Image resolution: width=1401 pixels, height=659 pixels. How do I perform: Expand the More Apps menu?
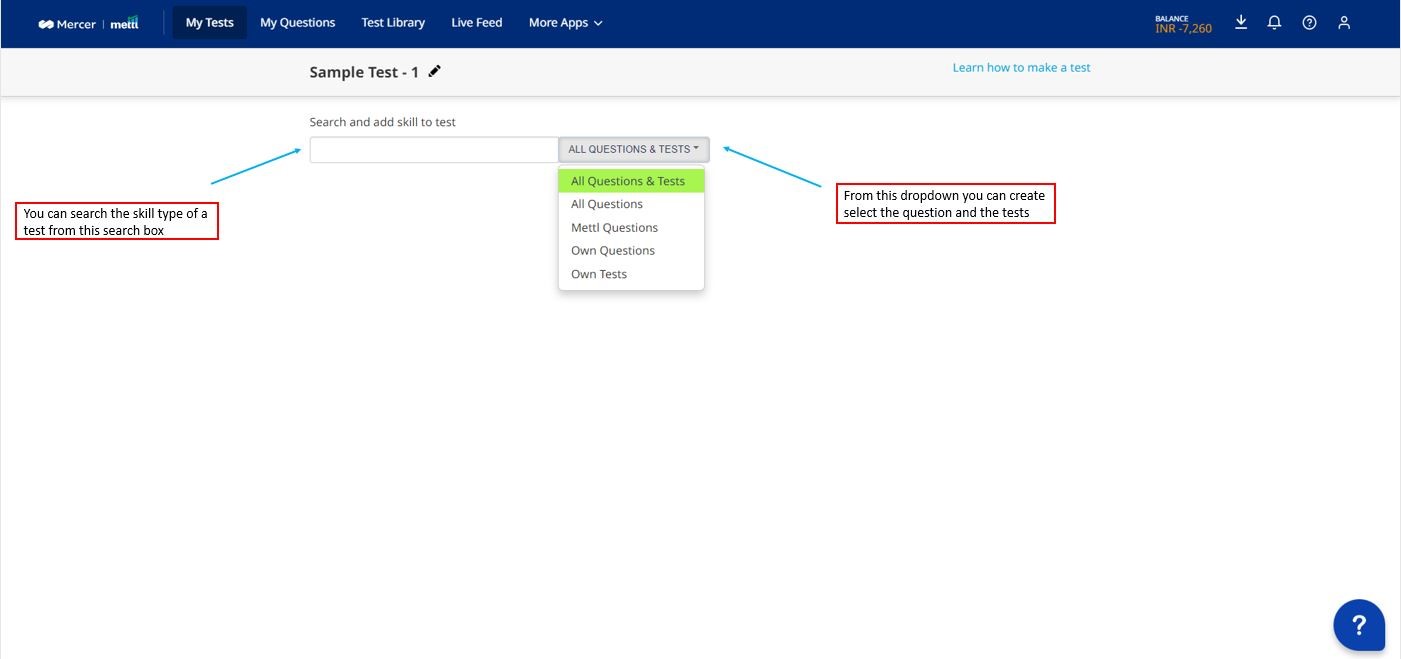coord(566,23)
